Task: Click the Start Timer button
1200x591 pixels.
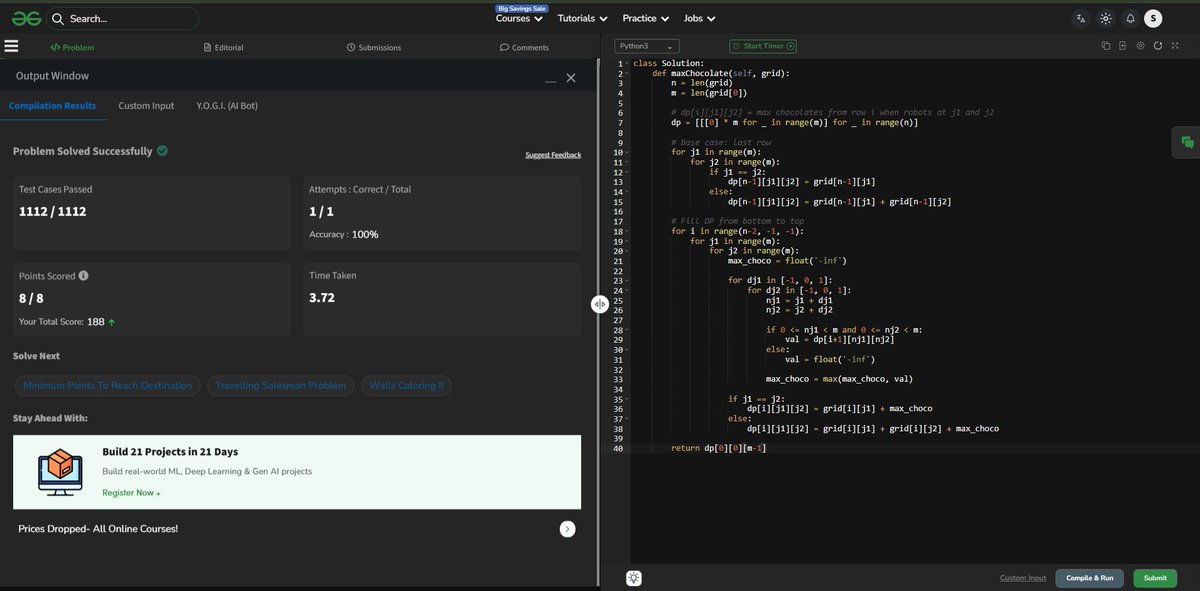Action: pyautogui.click(x=763, y=46)
